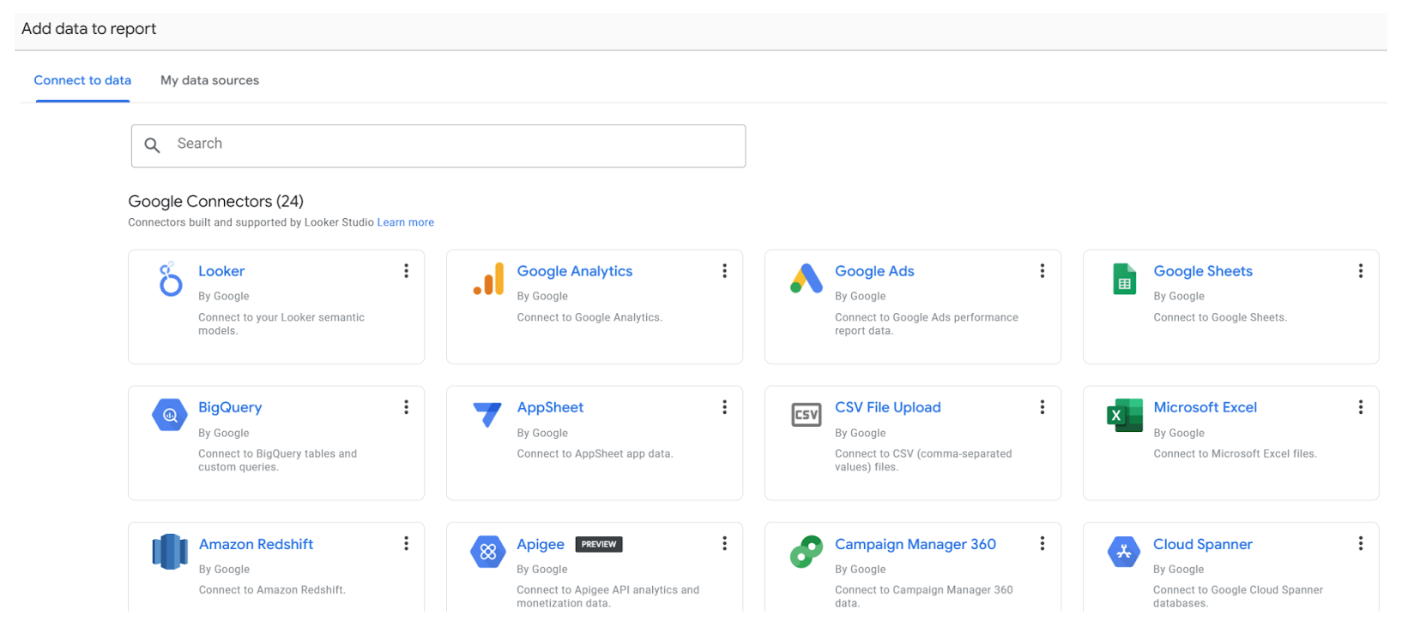The image size is (1405, 643).
Task: Select the Looker connector title
Action: [221, 271]
